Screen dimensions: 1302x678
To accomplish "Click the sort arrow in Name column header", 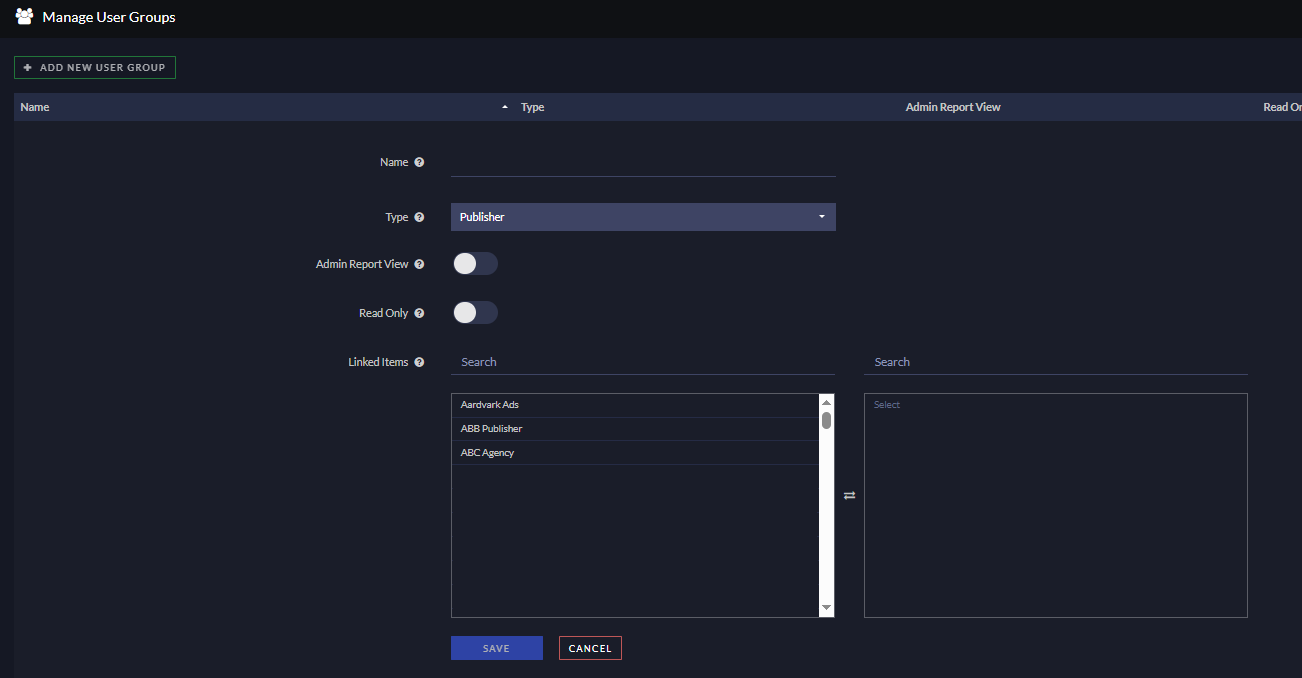I will (505, 107).
